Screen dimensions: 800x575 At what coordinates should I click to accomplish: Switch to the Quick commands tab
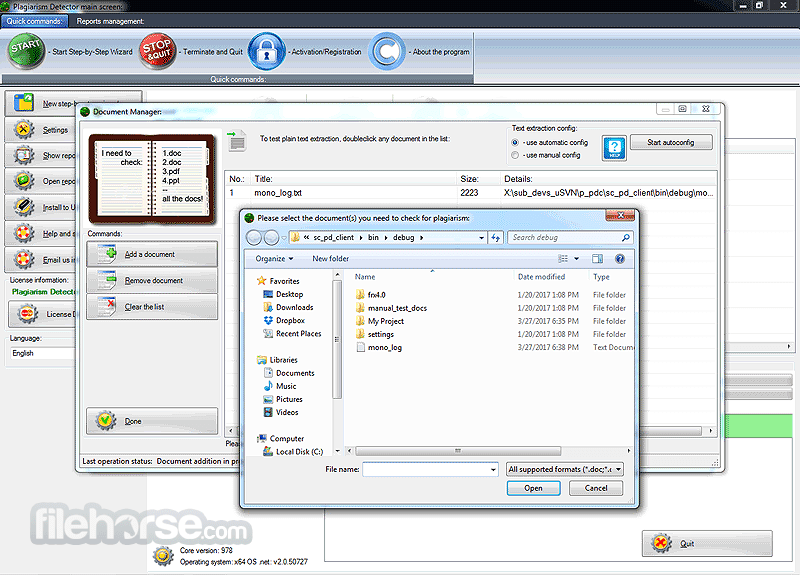click(x=34, y=21)
